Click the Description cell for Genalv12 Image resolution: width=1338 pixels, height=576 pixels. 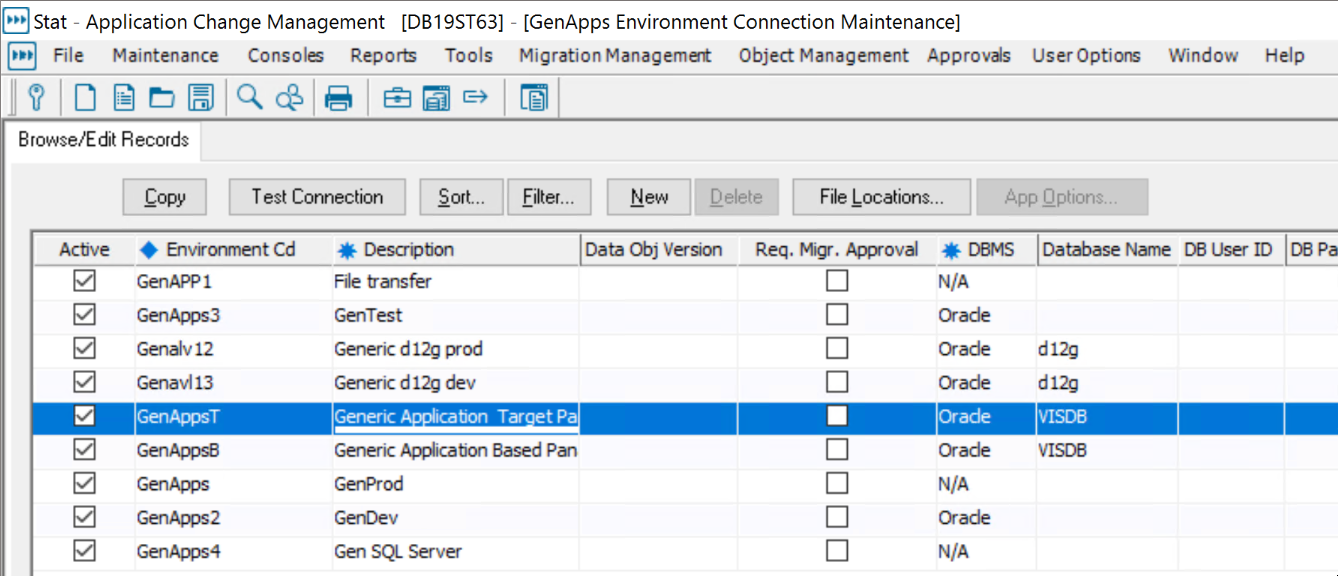[455, 349]
